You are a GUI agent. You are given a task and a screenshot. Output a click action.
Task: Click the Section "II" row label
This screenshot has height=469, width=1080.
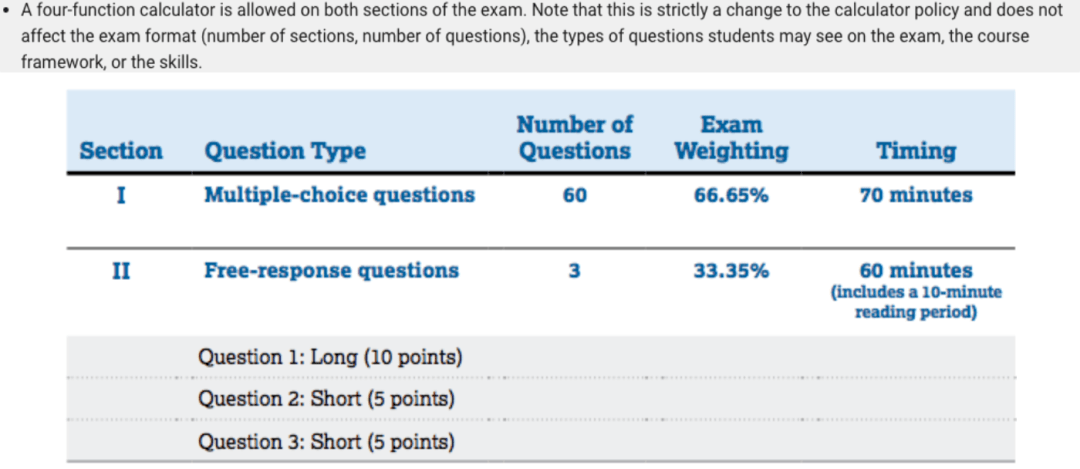121,270
